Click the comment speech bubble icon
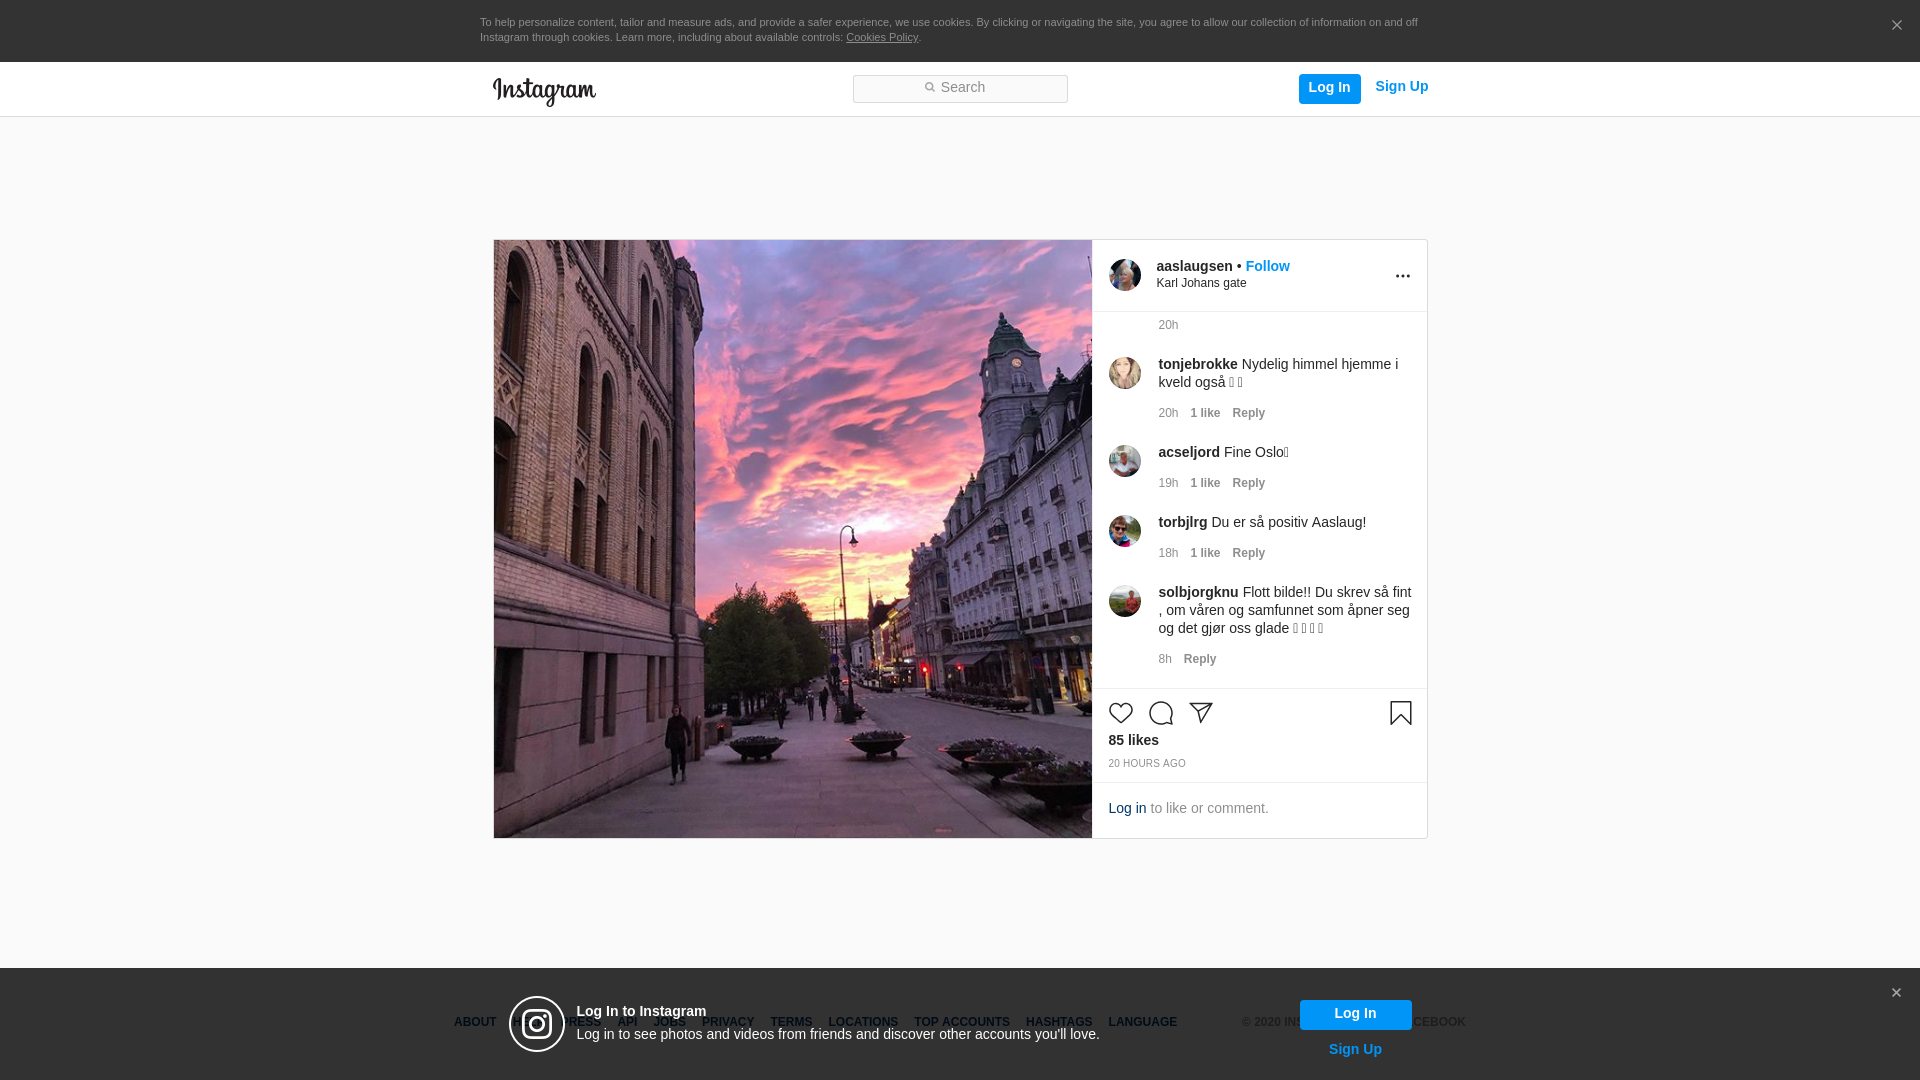Viewport: 1920px width, 1080px height. coord(1160,713)
